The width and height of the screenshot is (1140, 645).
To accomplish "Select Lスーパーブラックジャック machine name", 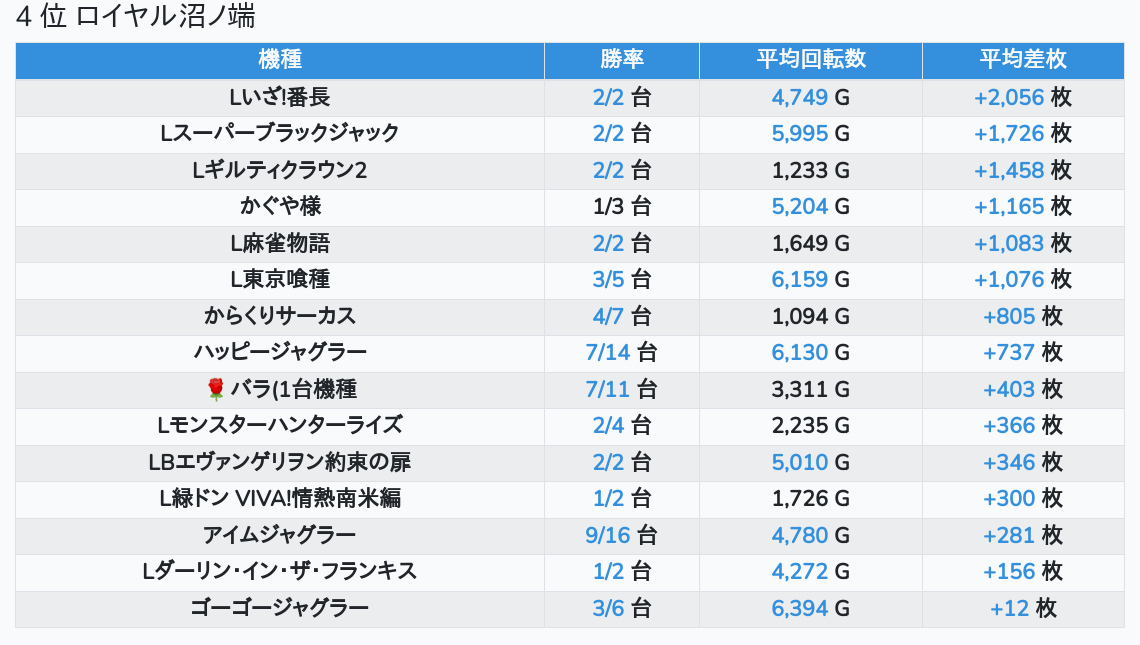I will [280, 134].
